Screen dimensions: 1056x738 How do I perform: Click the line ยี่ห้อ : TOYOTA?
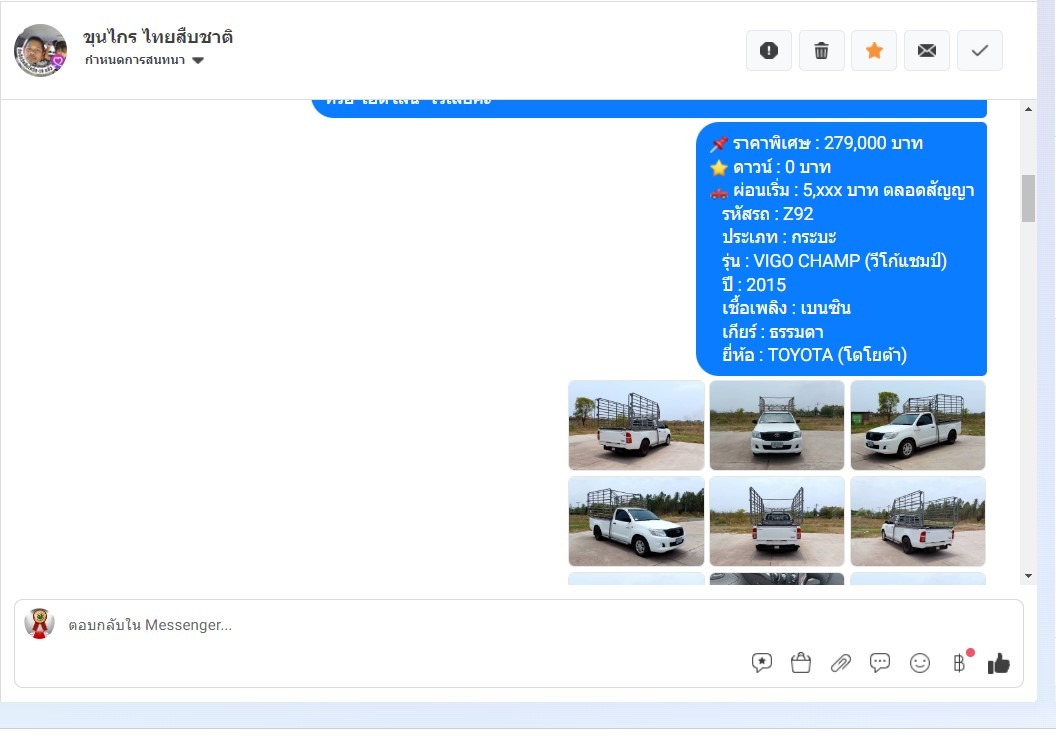coord(814,355)
